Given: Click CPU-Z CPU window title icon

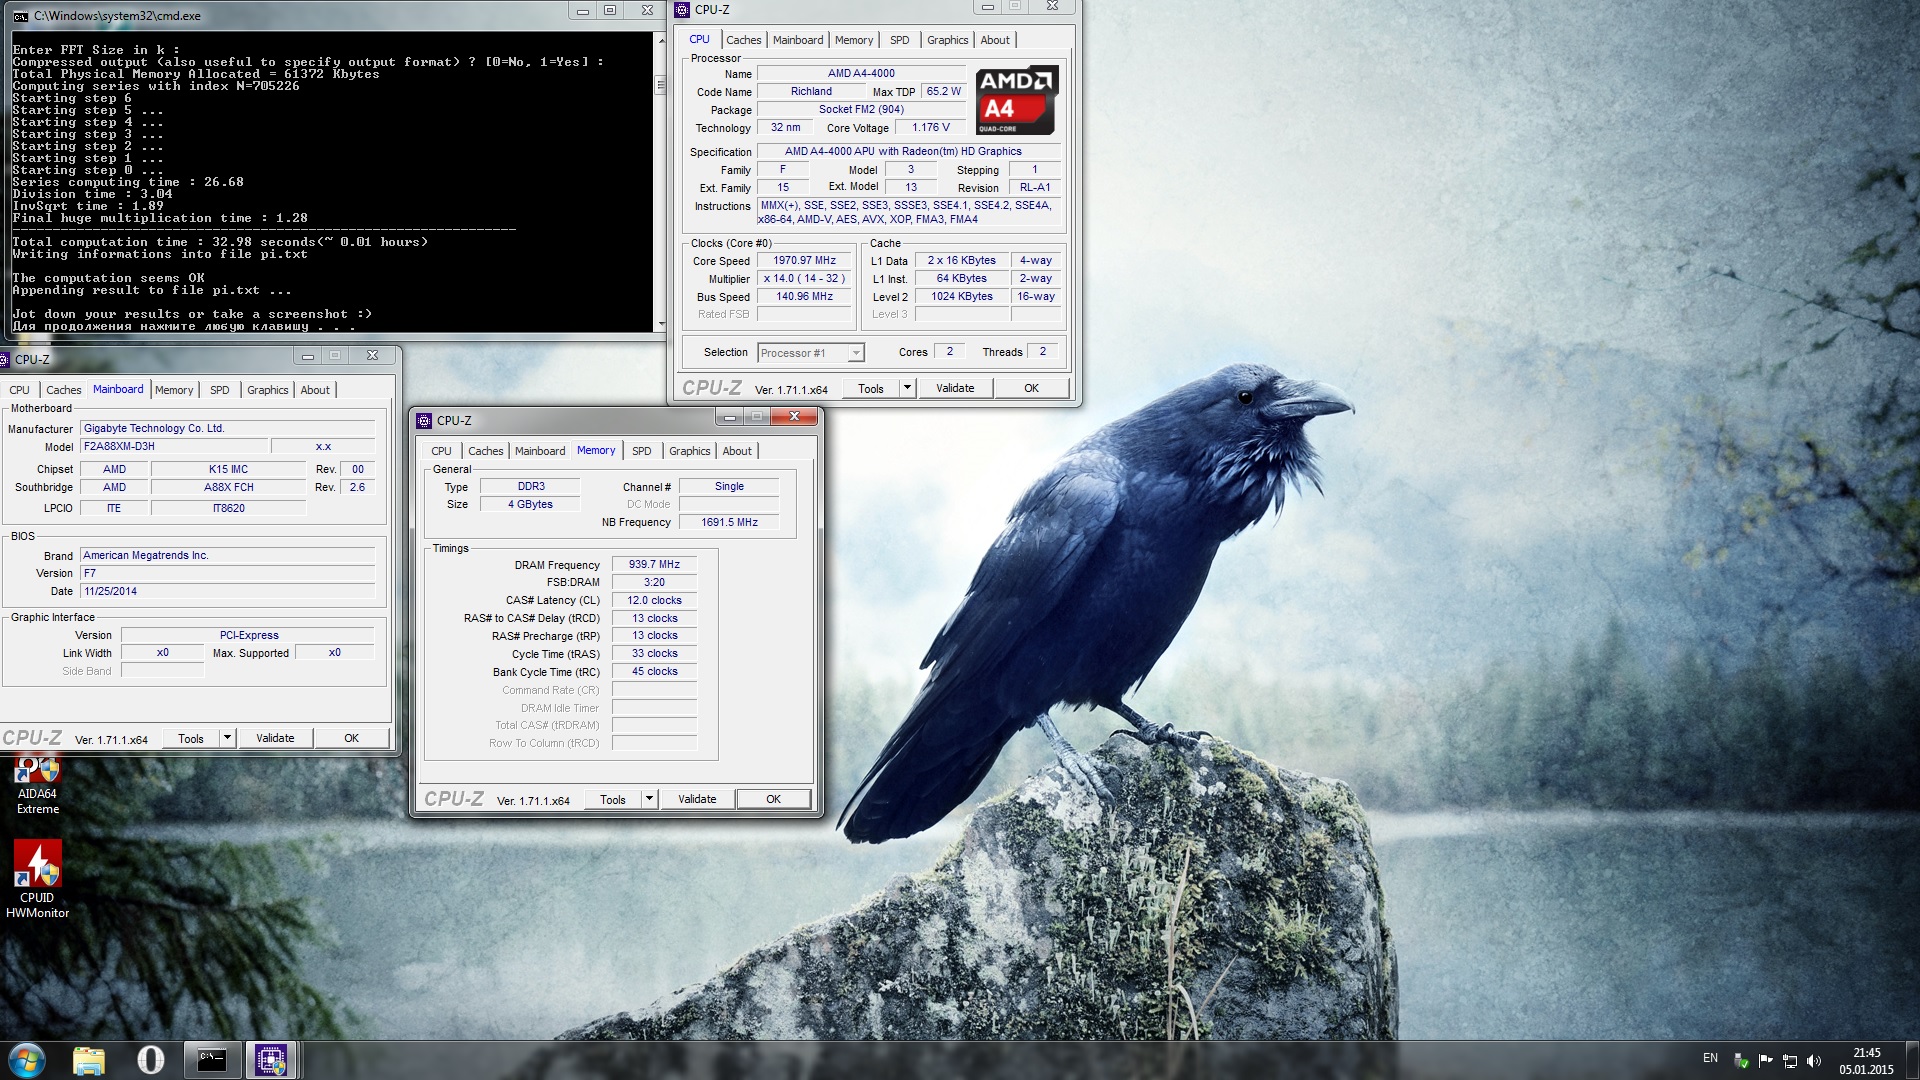Looking at the screenshot, I should click(682, 10).
